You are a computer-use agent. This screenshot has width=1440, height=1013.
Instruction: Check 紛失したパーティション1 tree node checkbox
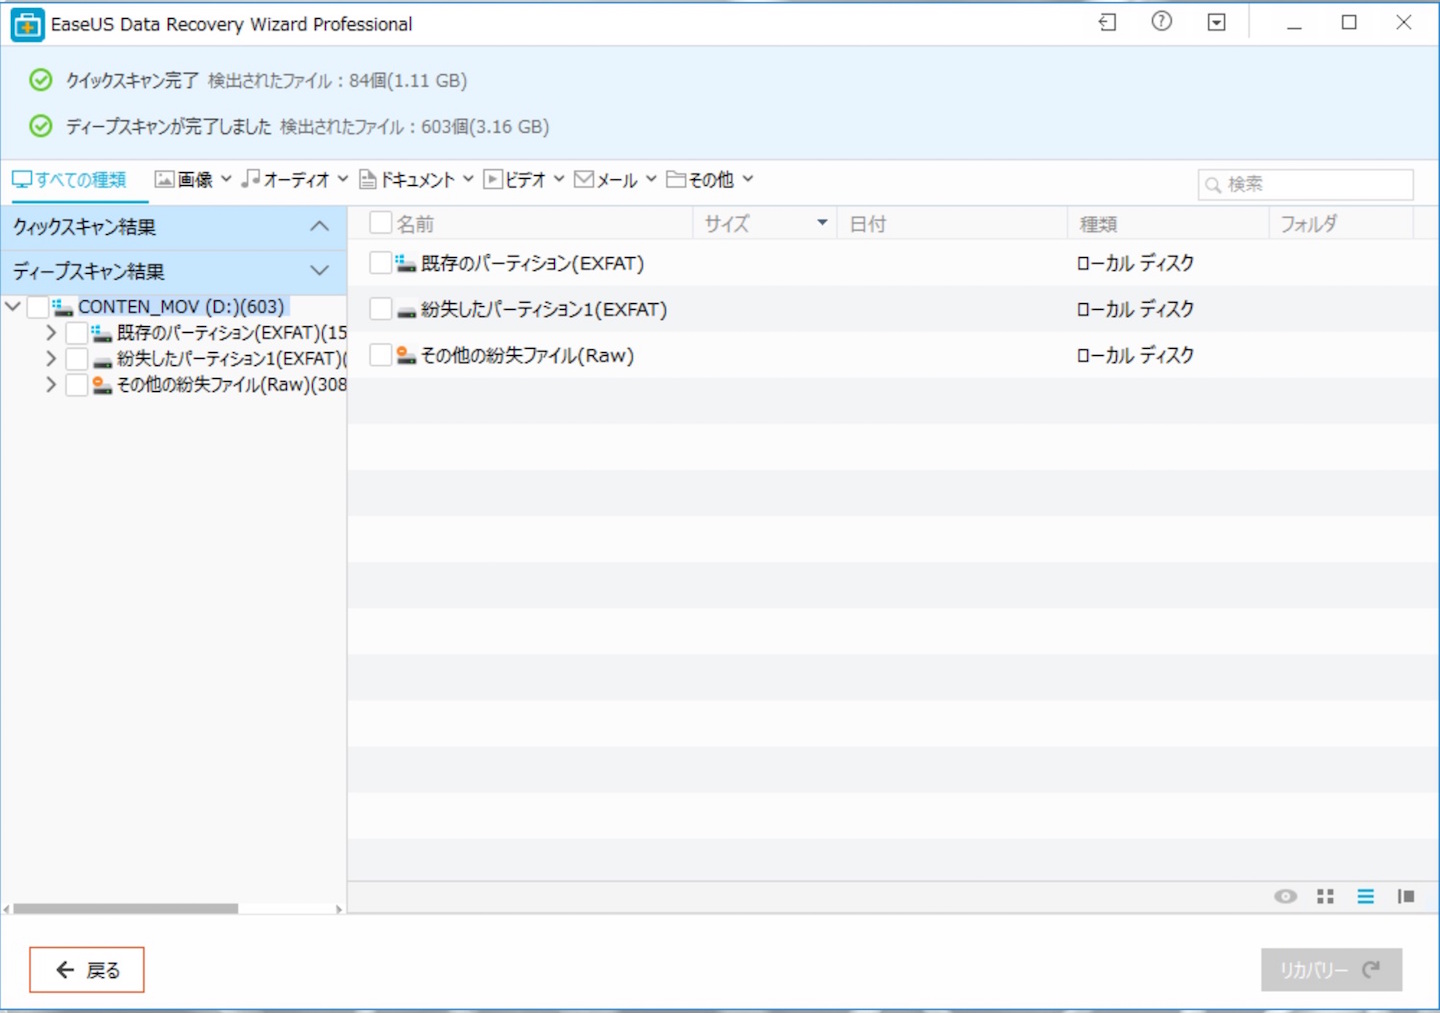pos(76,359)
